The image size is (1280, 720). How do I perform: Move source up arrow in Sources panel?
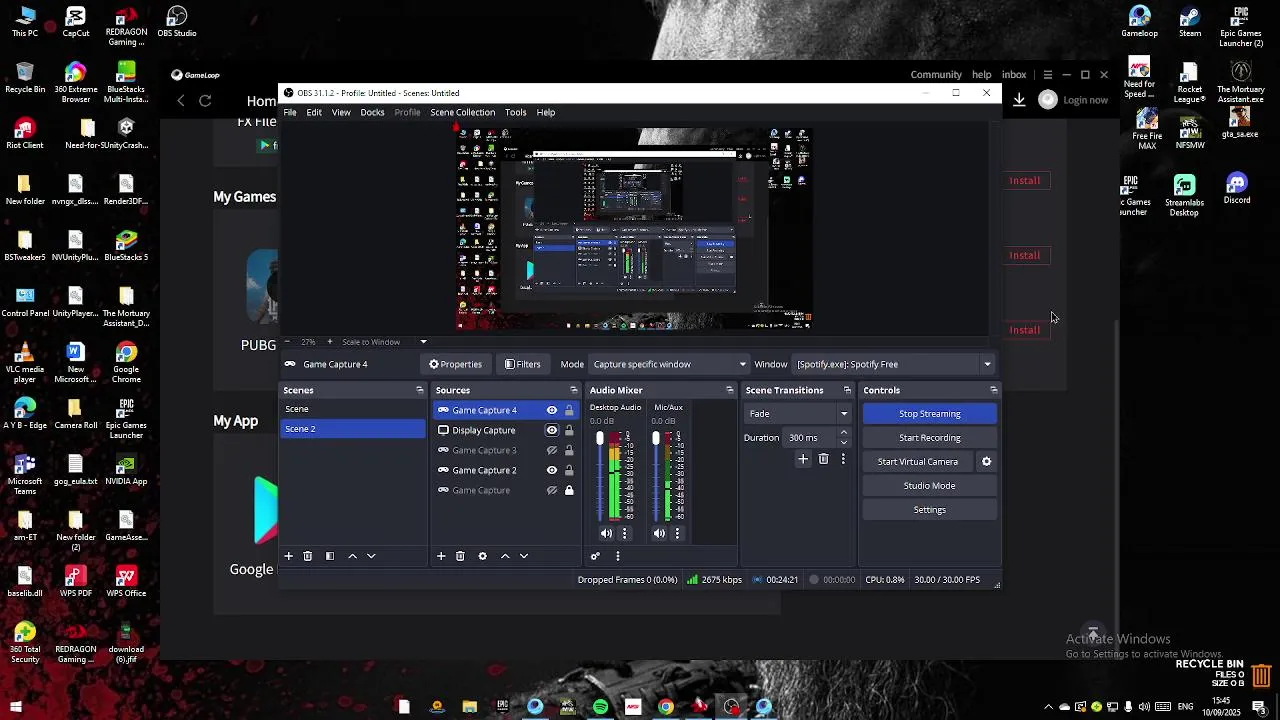click(x=505, y=556)
